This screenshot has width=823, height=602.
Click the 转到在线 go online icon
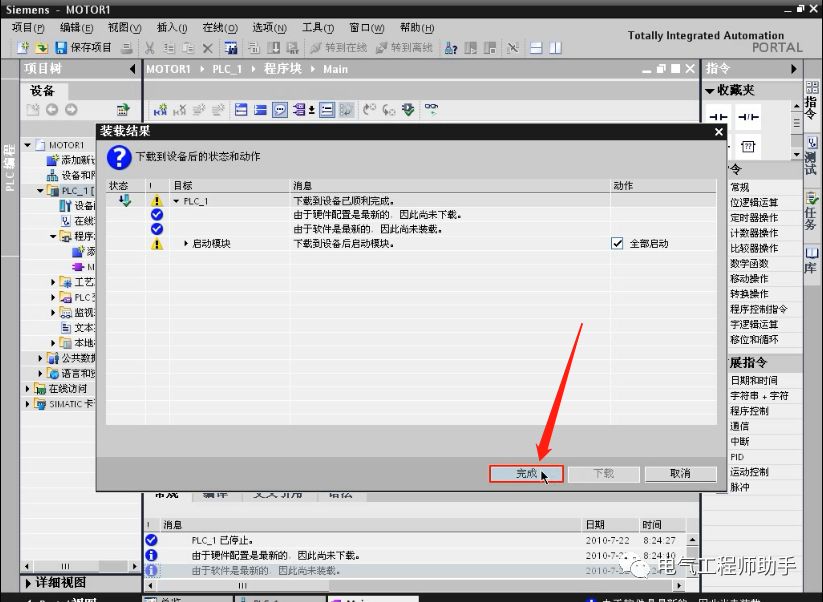point(316,48)
